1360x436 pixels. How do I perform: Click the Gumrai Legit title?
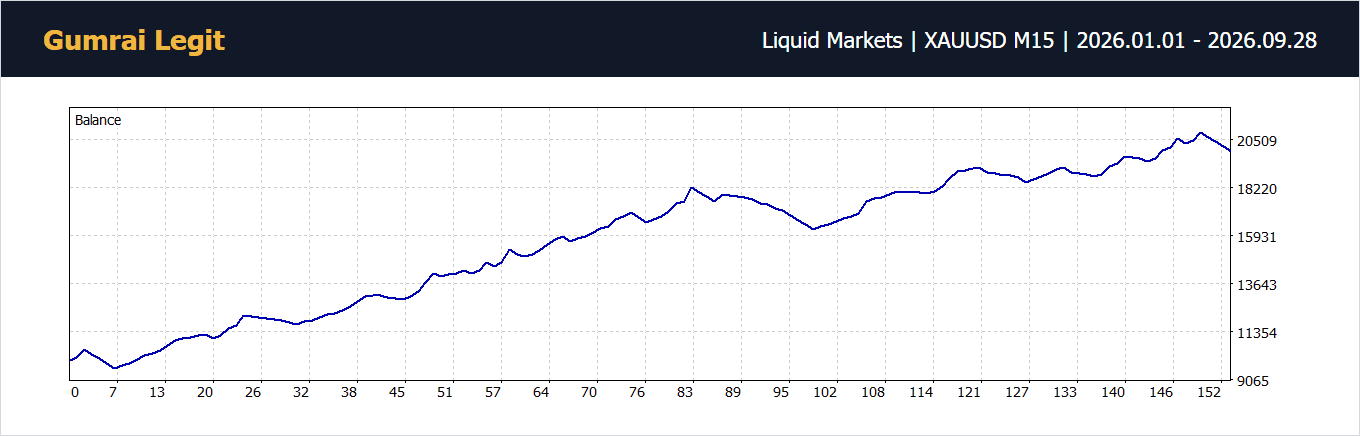pos(134,40)
